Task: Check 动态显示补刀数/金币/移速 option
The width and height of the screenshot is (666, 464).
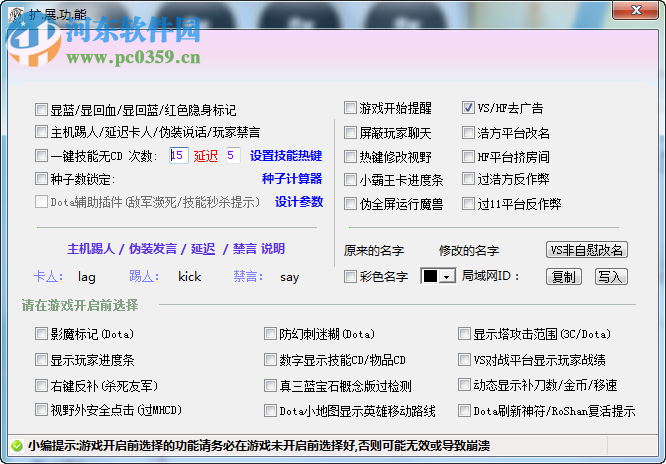Action: (x=464, y=385)
